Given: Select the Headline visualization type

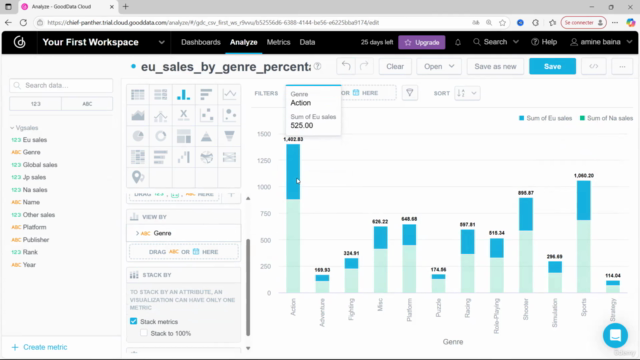Looking at the screenshot, I should tap(183, 116).
